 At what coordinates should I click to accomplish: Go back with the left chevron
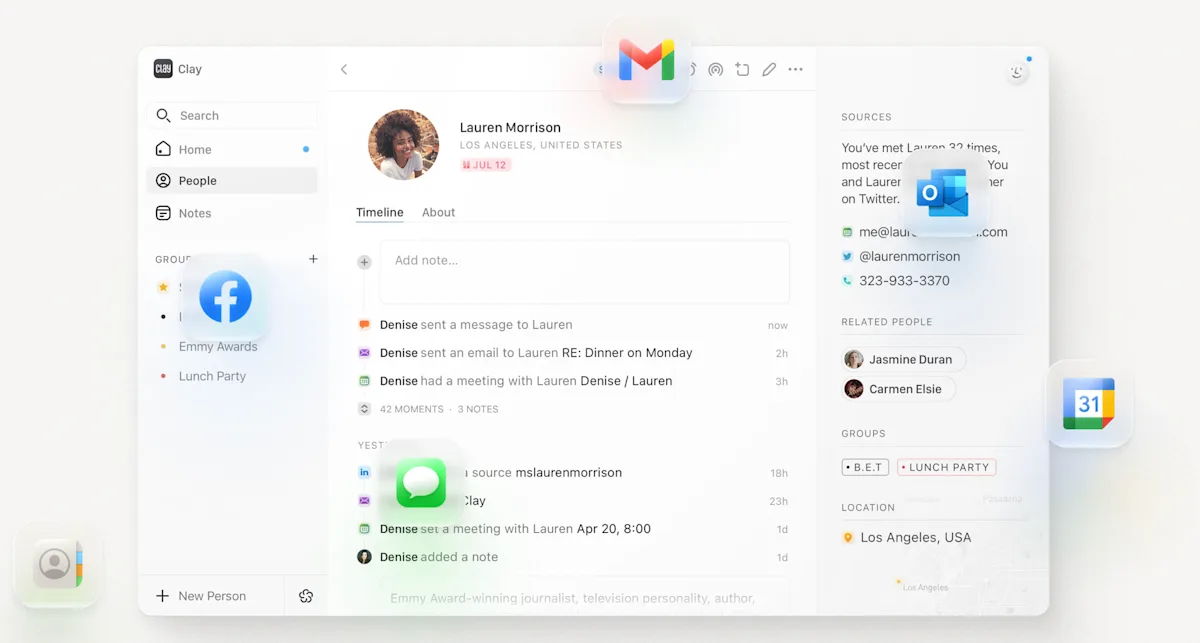pyautogui.click(x=344, y=70)
